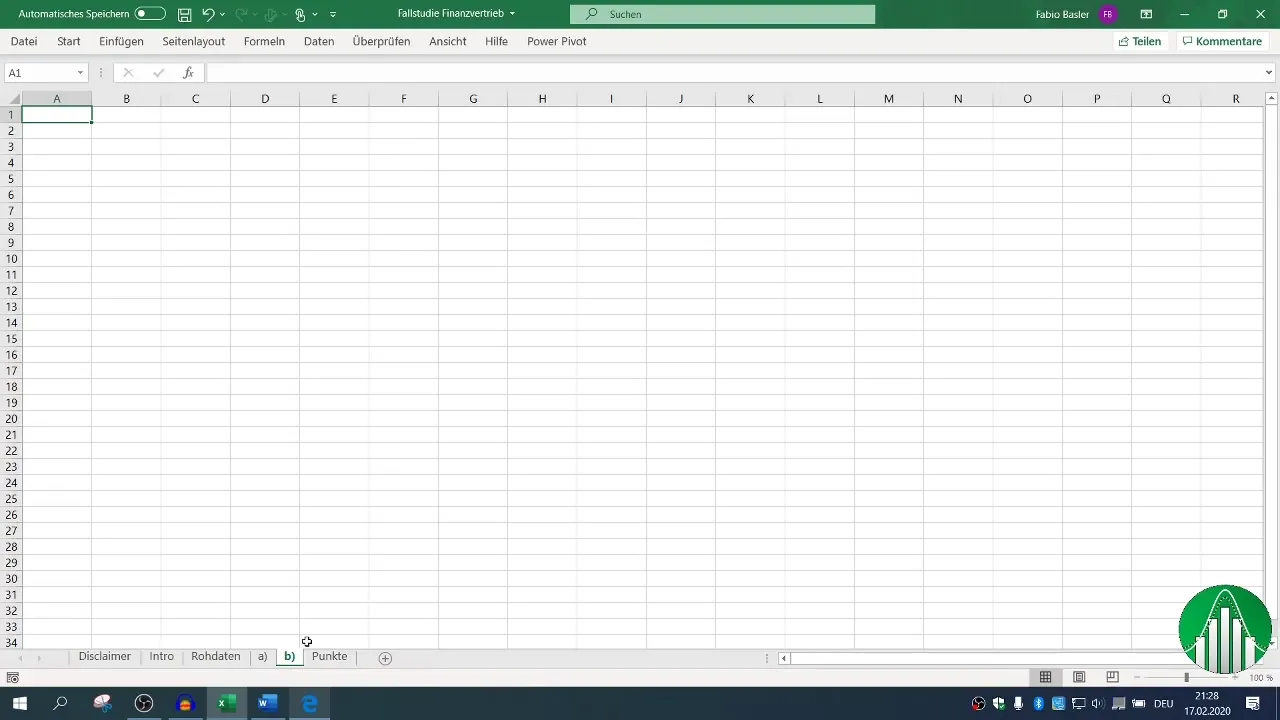Click the Suchen search box
Screen dimensions: 1280x720
click(x=722, y=14)
